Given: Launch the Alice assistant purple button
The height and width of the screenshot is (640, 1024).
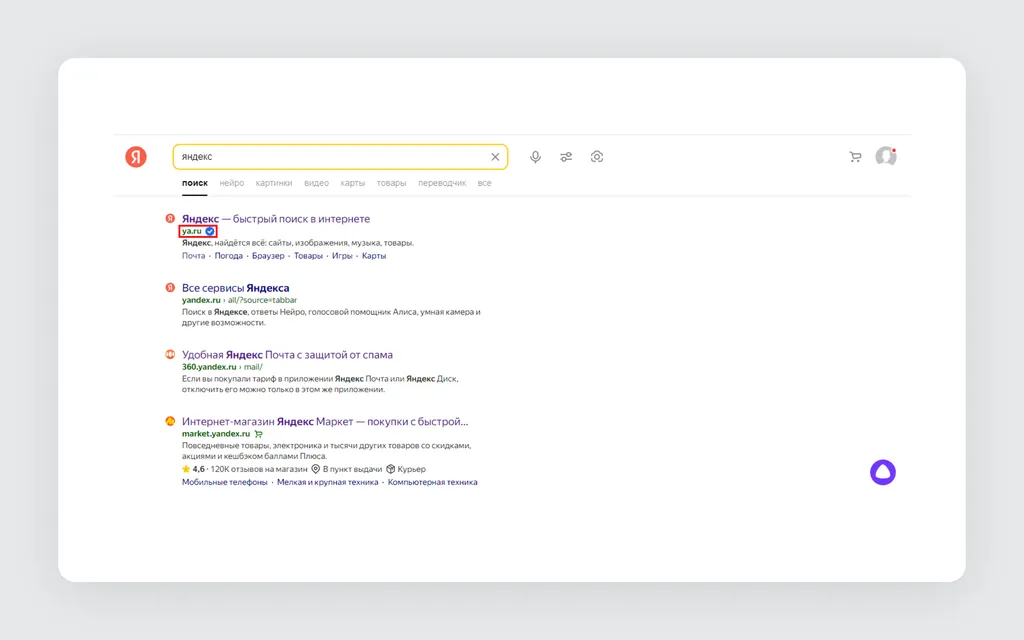Looking at the screenshot, I should [883, 472].
